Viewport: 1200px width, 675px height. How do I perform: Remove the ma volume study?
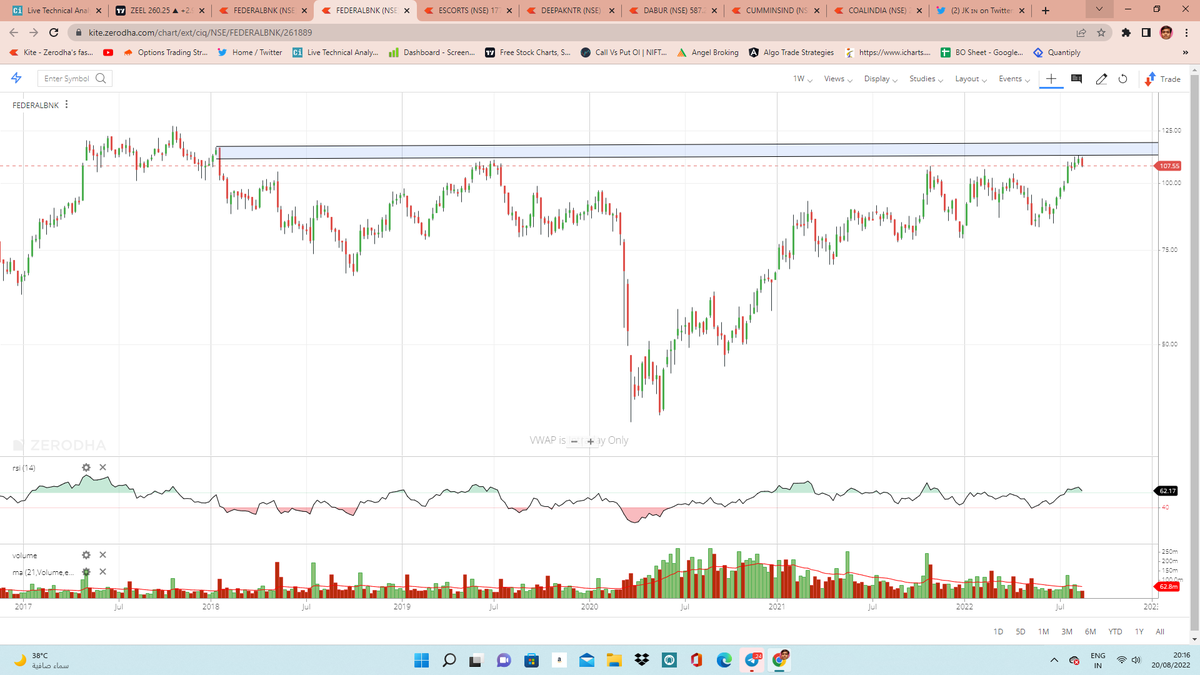(103, 572)
